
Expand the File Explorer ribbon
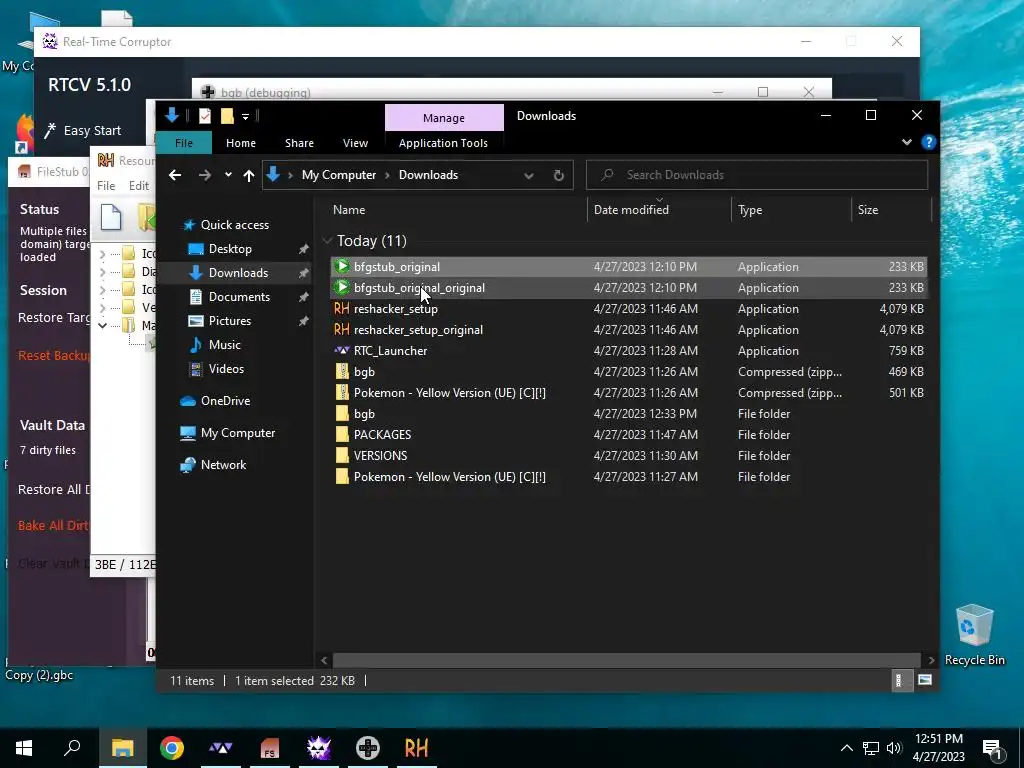pyautogui.click(x=906, y=142)
